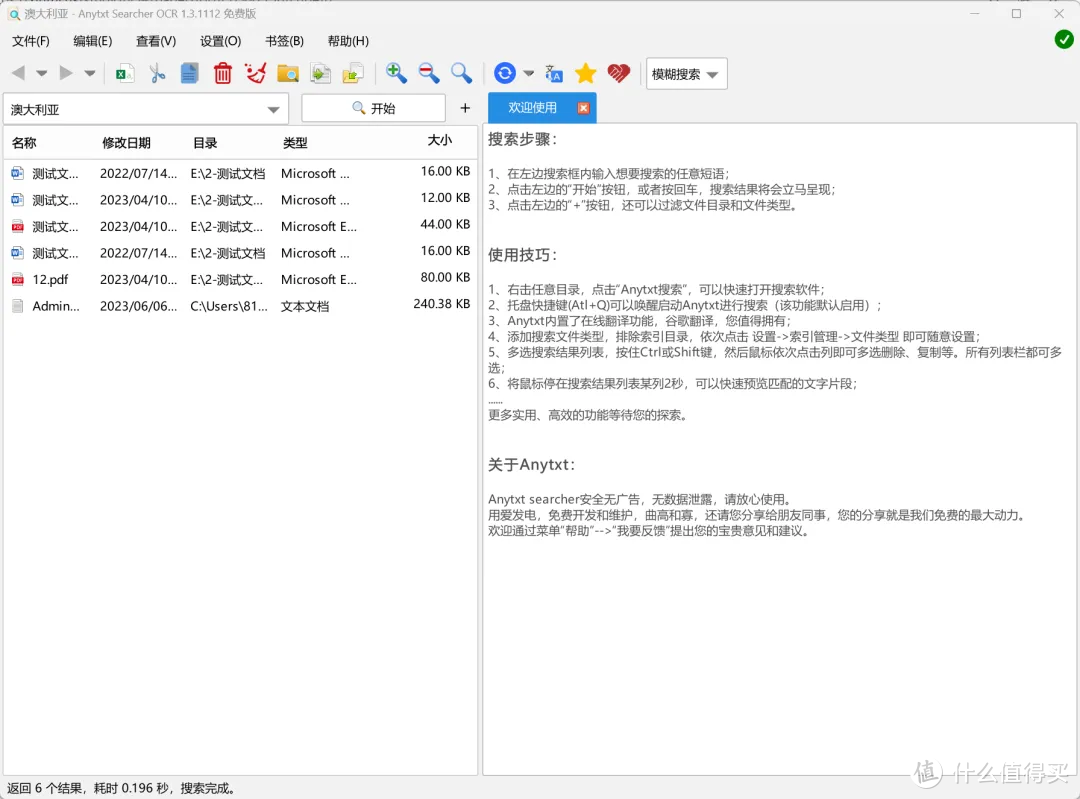Open the 模糊搜索 search mode dropdown
1080x799 pixels.
[686, 74]
